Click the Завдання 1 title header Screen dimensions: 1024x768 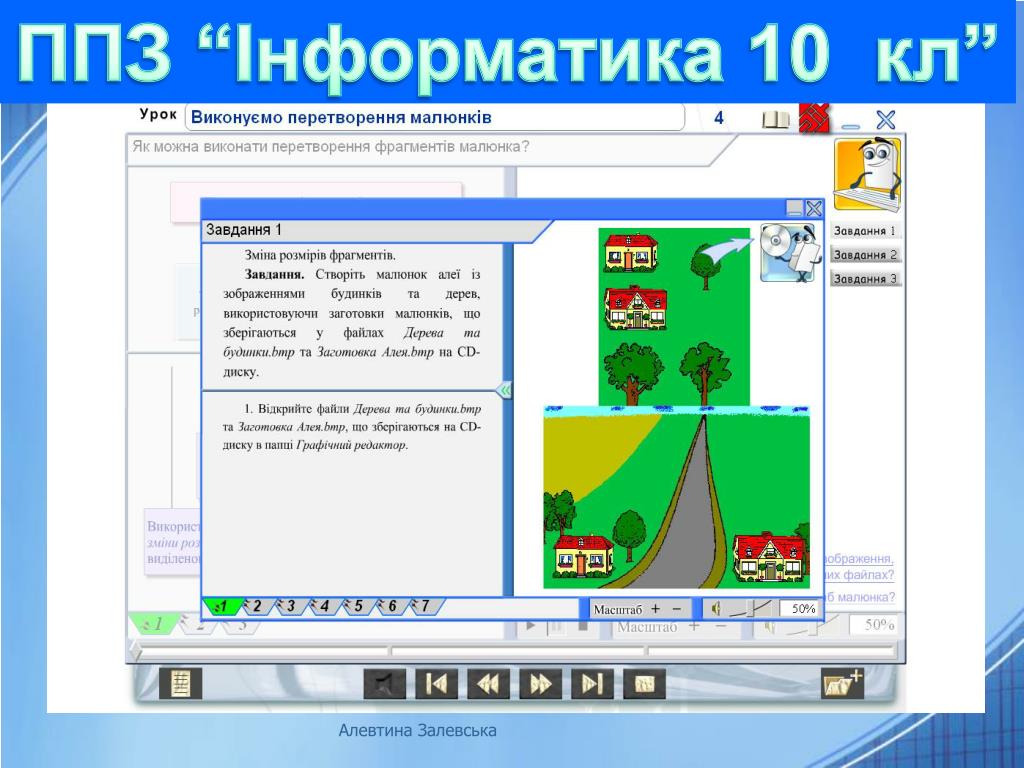click(244, 230)
